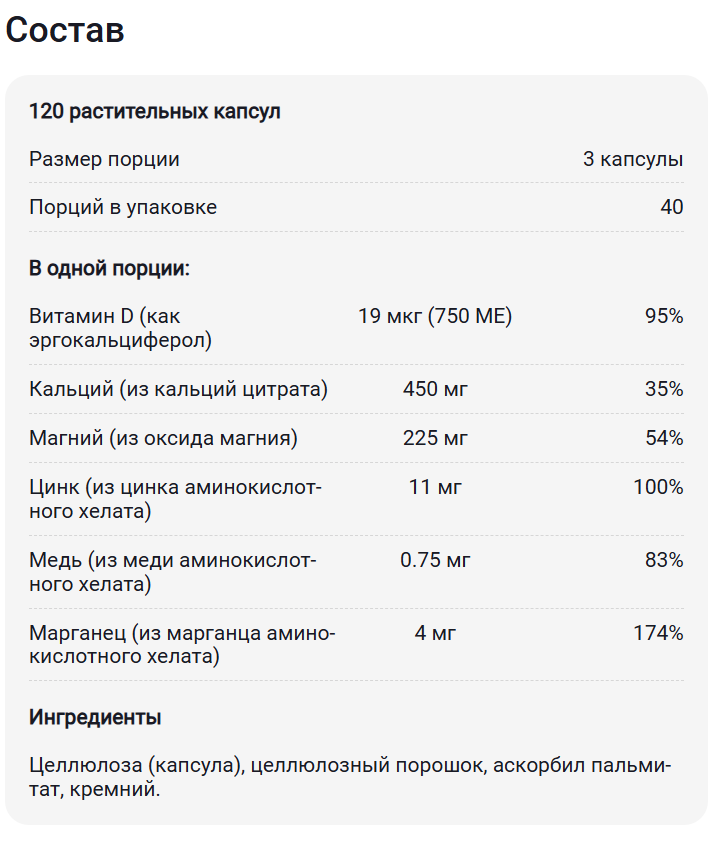Image resolution: width=720 pixels, height=868 pixels.
Task: Select the "450 мг" calcium amount
Action: (x=434, y=389)
